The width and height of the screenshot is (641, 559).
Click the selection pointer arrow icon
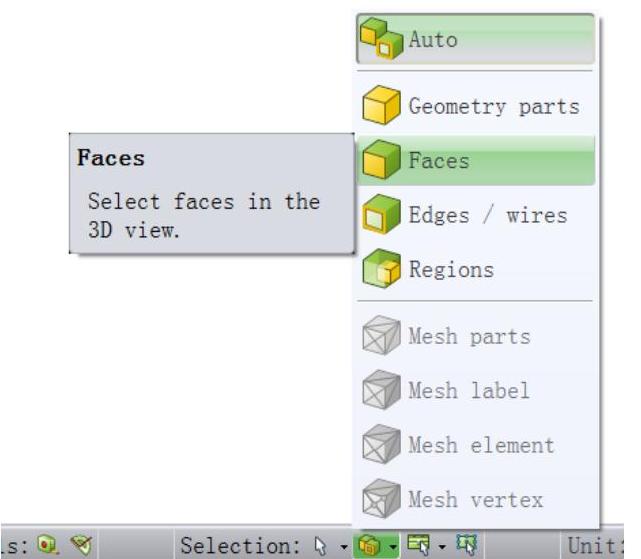pyautogui.click(x=320, y=546)
